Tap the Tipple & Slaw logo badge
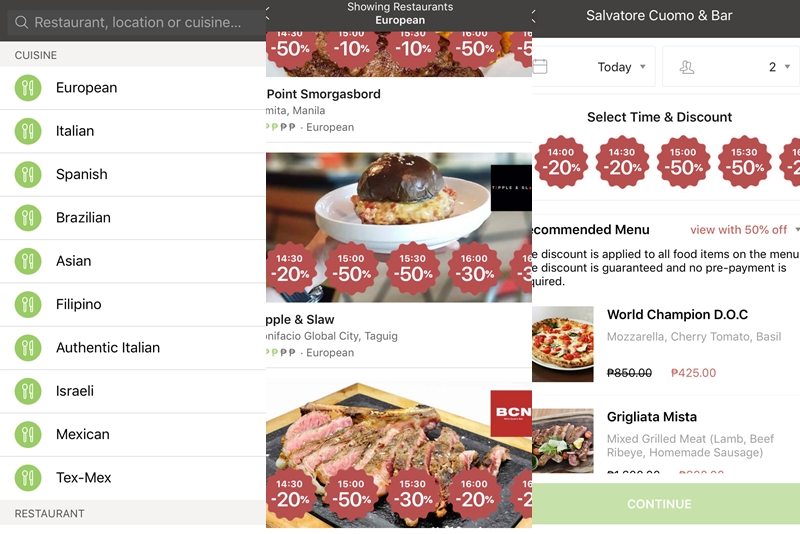 click(x=511, y=188)
